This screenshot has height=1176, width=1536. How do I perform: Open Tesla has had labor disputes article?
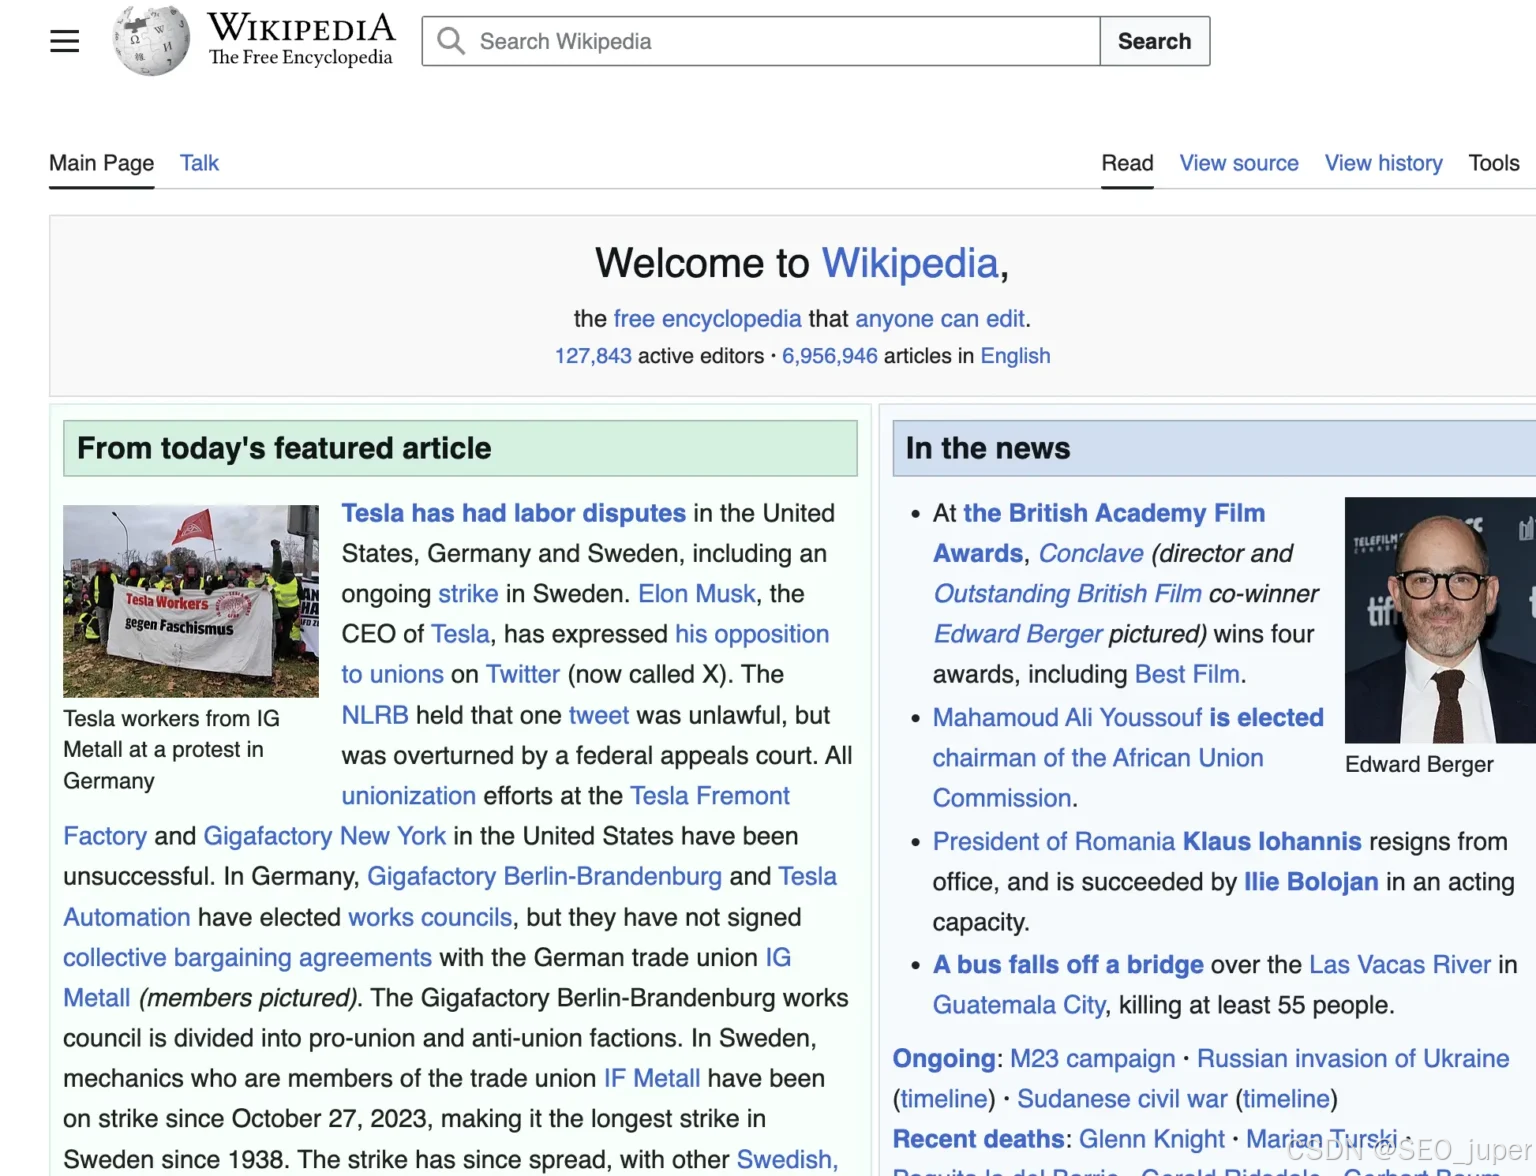514,513
